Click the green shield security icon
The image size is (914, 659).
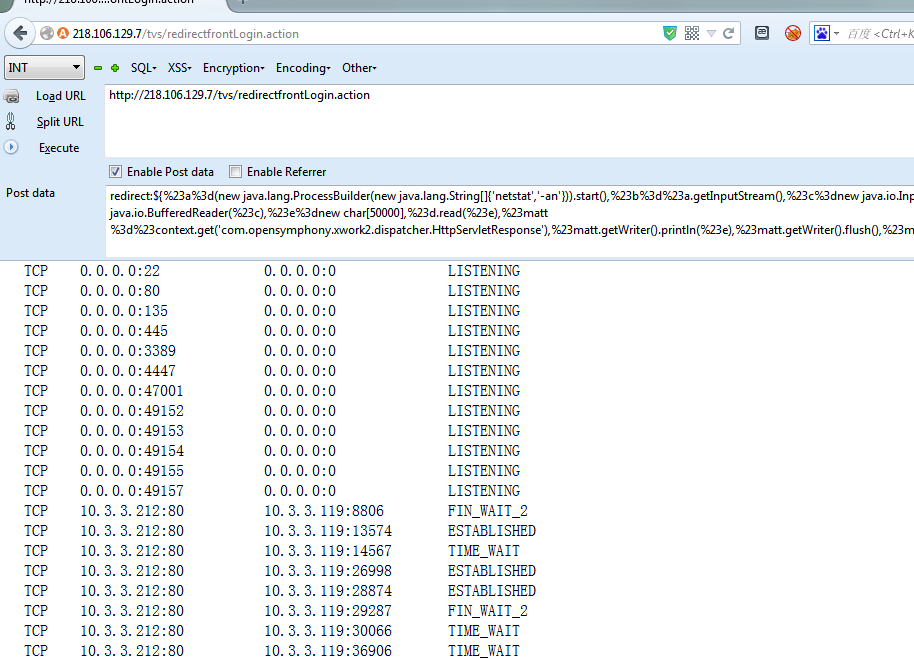click(x=670, y=33)
